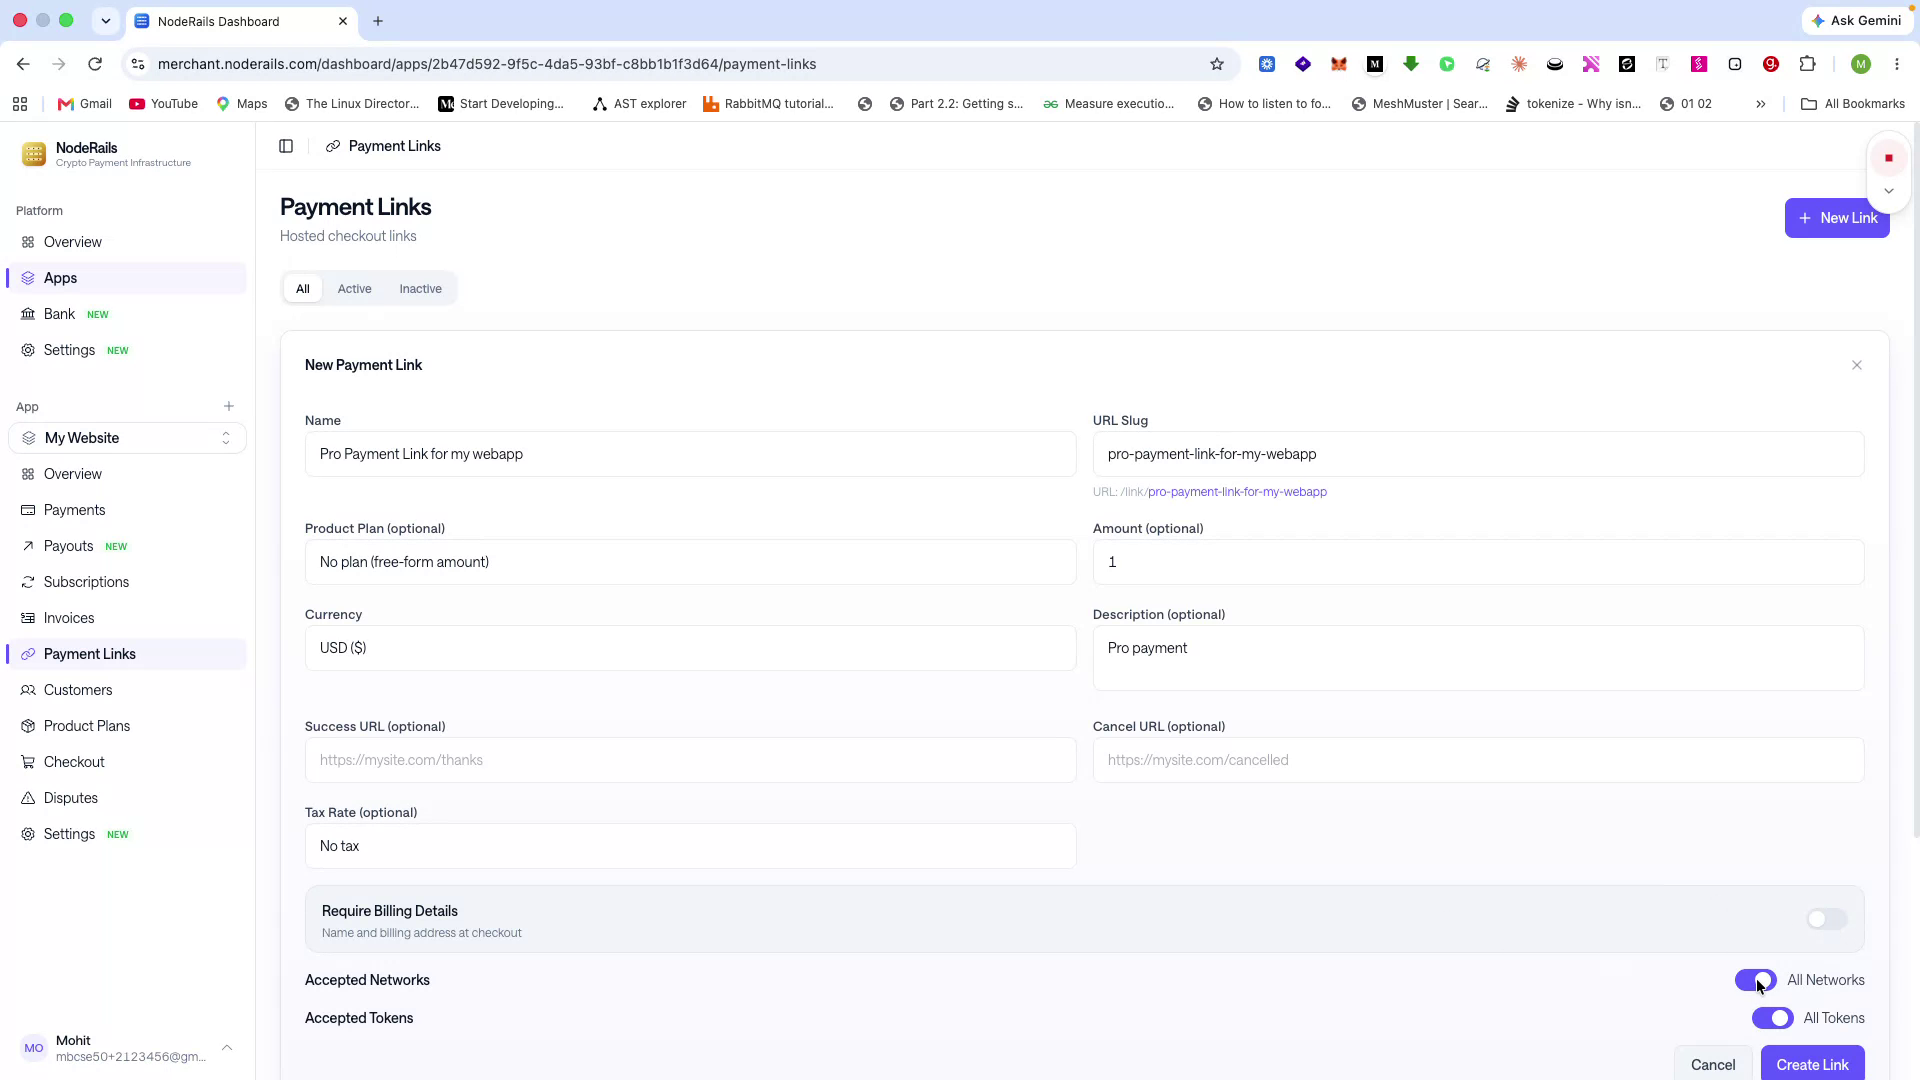The width and height of the screenshot is (1920, 1080).
Task: Open the Currency dropdown
Action: click(690, 648)
